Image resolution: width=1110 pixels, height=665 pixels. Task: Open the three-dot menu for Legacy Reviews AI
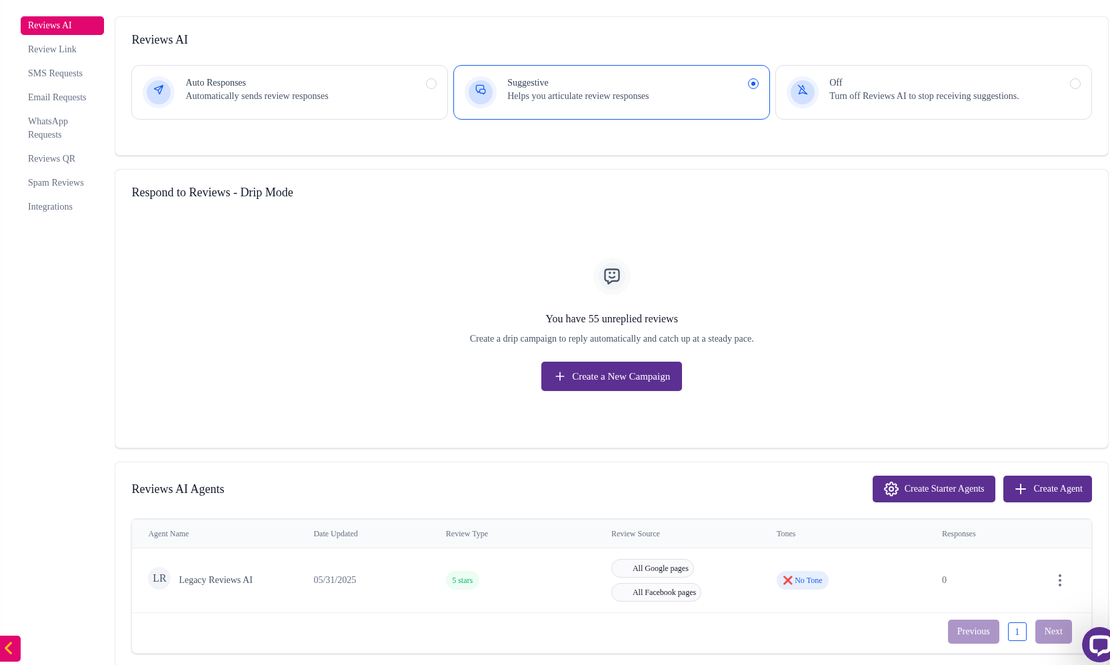pyautogui.click(x=1060, y=580)
